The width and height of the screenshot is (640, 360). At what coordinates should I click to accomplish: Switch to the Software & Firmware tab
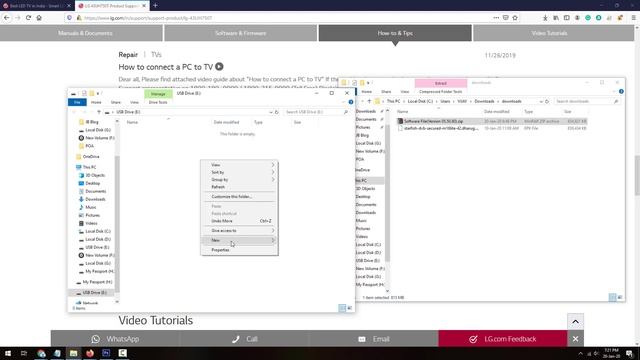click(x=240, y=33)
